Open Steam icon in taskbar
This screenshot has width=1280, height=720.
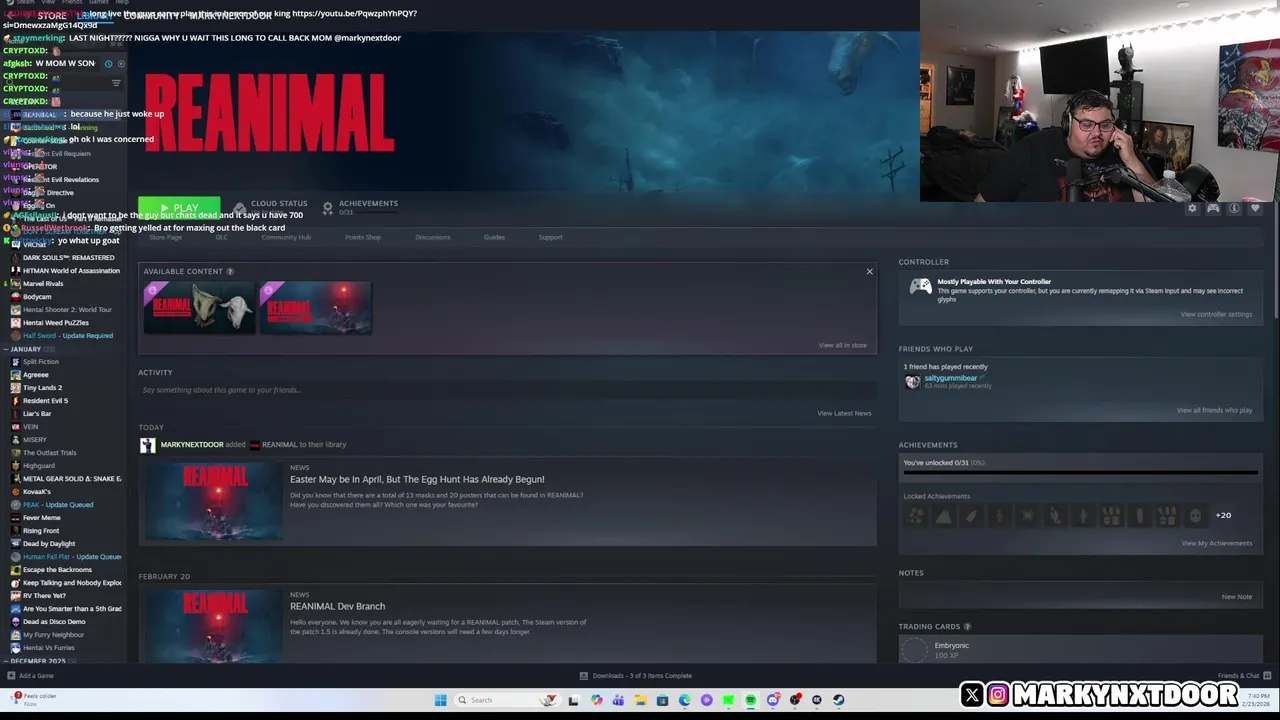pyautogui.click(x=838, y=700)
